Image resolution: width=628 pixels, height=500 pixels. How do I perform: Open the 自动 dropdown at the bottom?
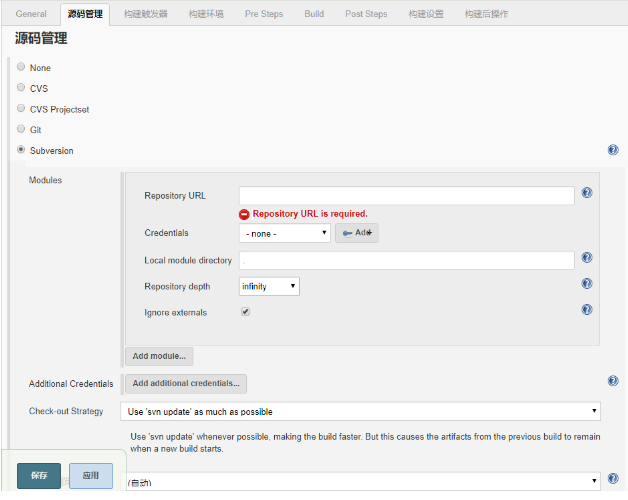360,481
